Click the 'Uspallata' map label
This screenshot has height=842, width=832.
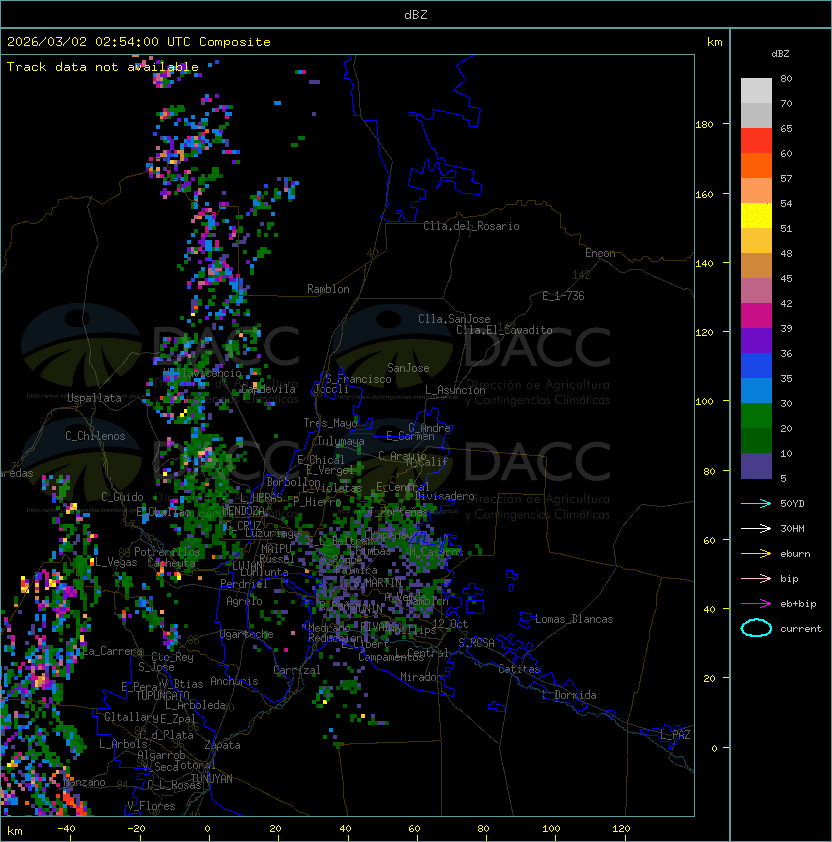(x=94, y=398)
